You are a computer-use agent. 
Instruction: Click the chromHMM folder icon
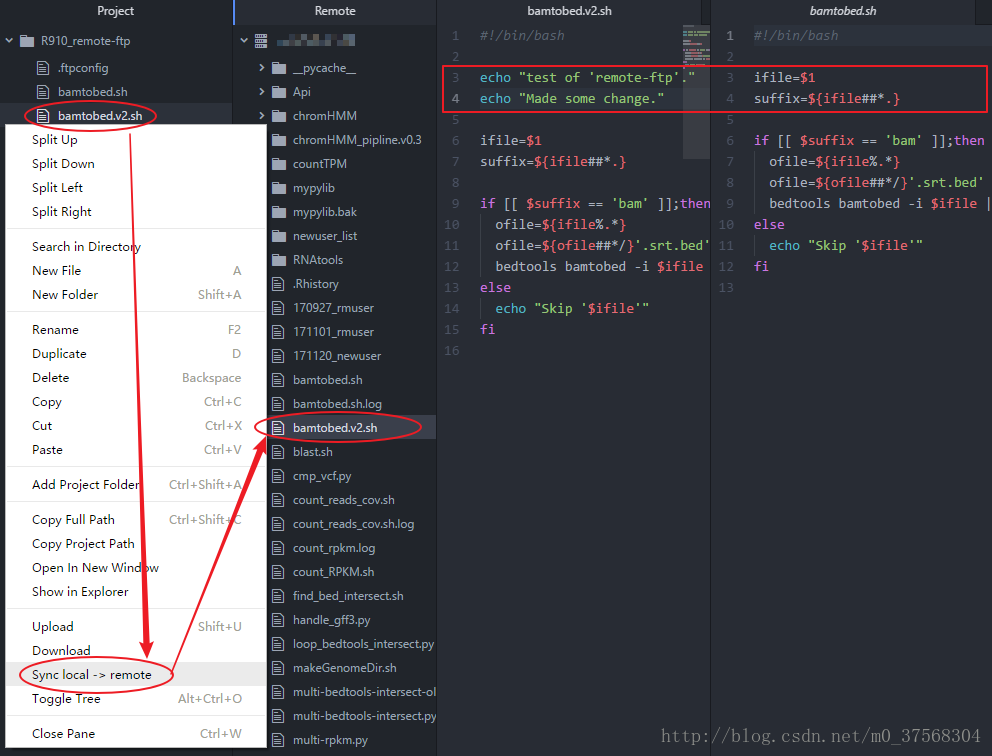279,116
